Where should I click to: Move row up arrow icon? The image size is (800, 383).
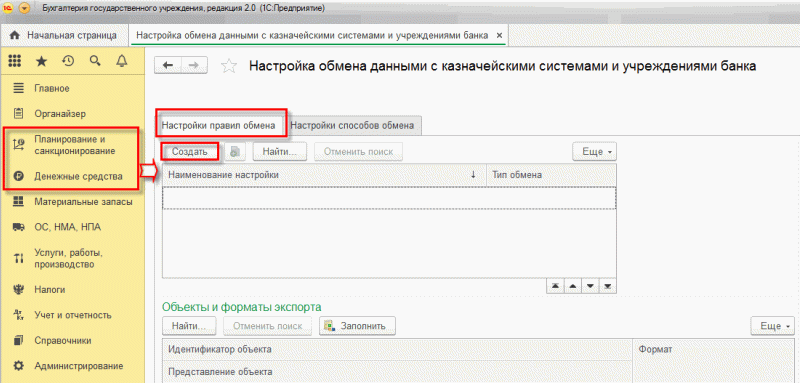[x=573, y=286]
